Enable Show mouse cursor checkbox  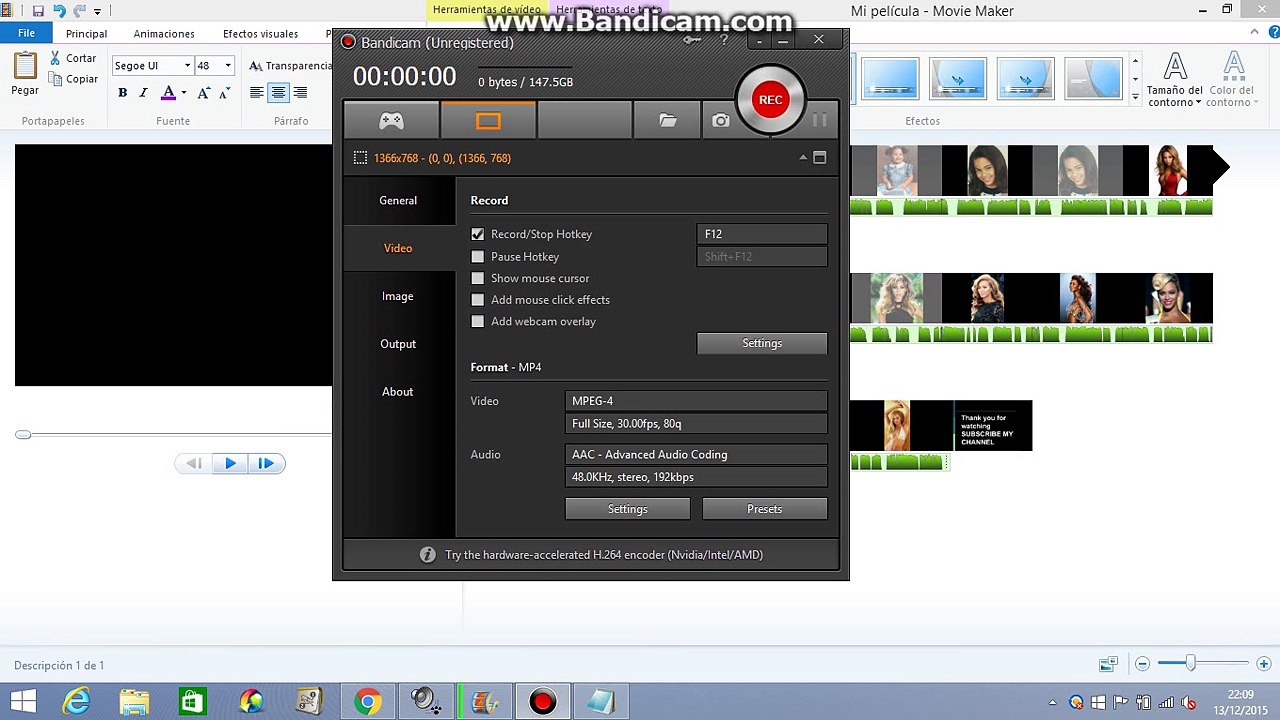pos(477,278)
